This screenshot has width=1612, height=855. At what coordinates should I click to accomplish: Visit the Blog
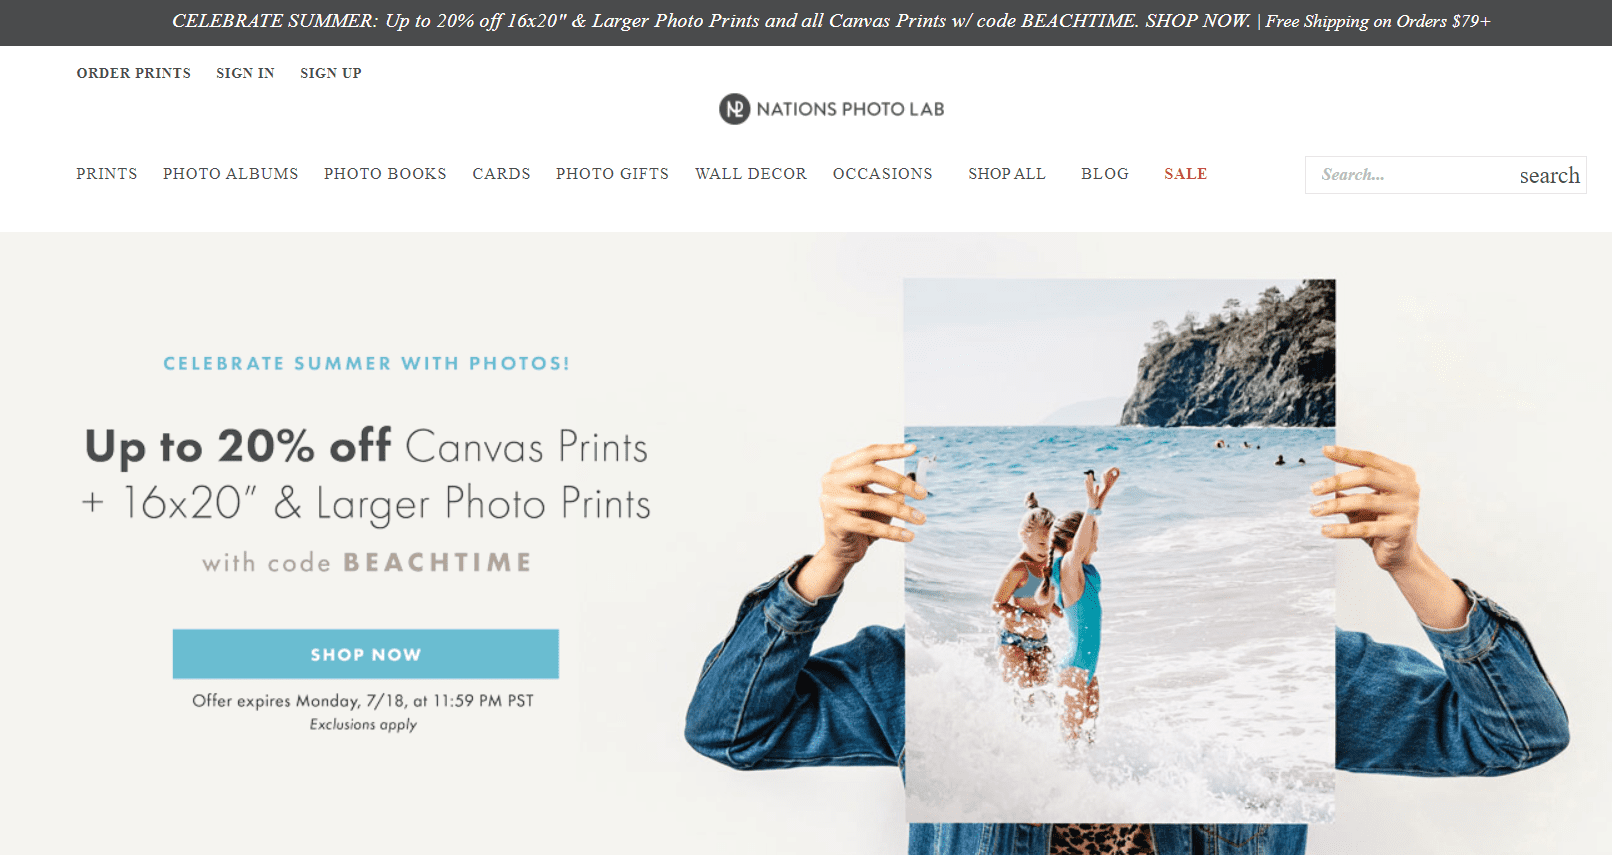[x=1105, y=174]
